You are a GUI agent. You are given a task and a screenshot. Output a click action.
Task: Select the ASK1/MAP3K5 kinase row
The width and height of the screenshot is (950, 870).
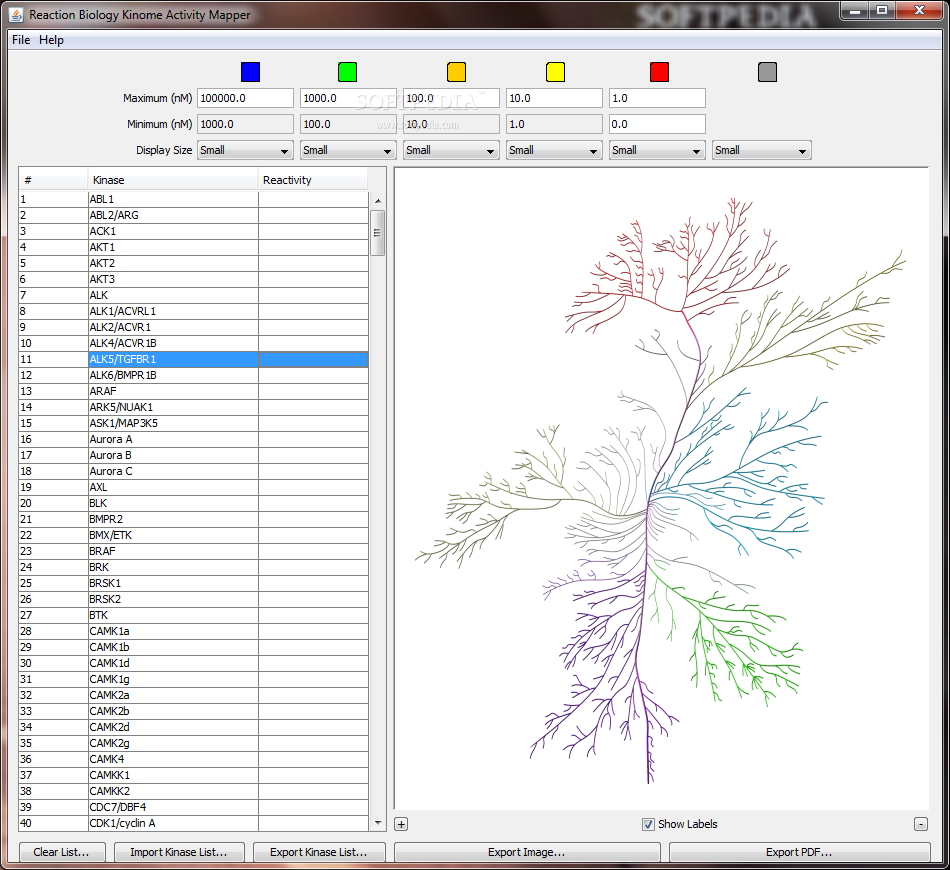pyautogui.click(x=193, y=423)
